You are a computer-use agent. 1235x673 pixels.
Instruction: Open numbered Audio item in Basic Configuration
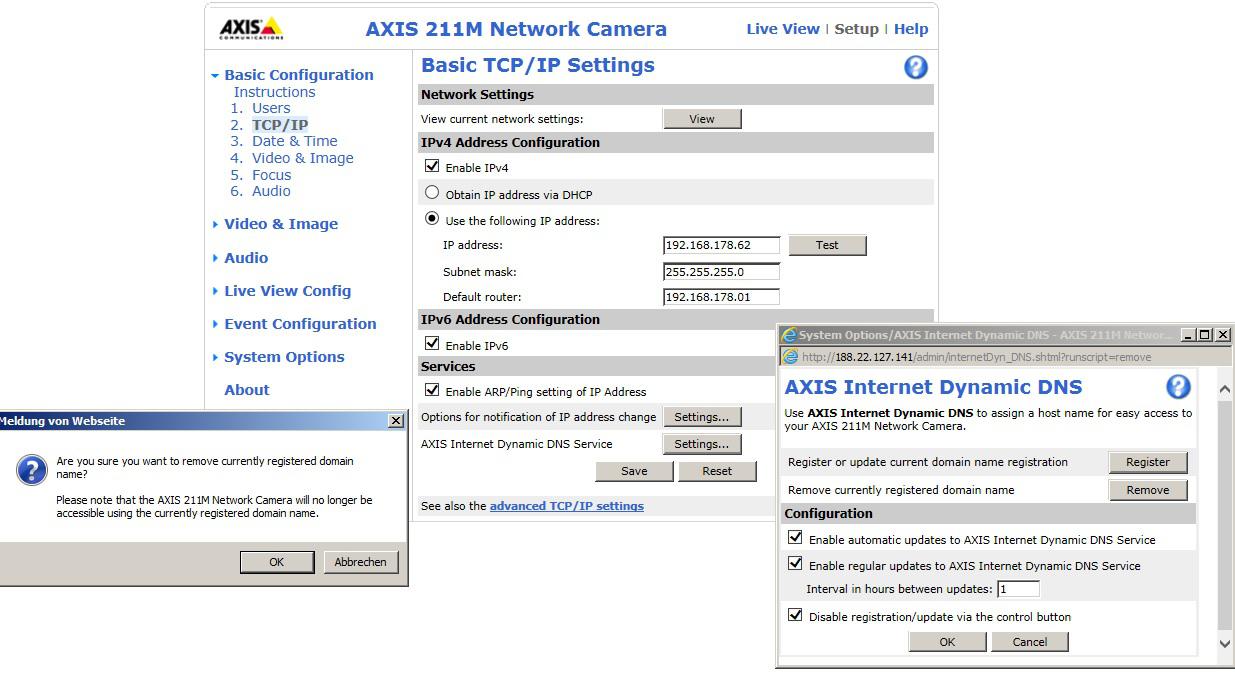(x=271, y=191)
